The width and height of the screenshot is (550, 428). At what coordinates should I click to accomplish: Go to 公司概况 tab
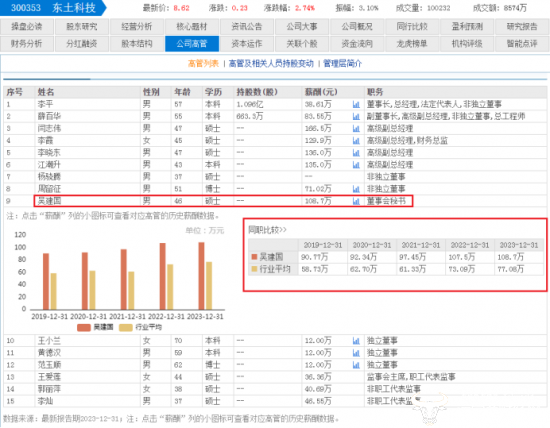pos(357,27)
